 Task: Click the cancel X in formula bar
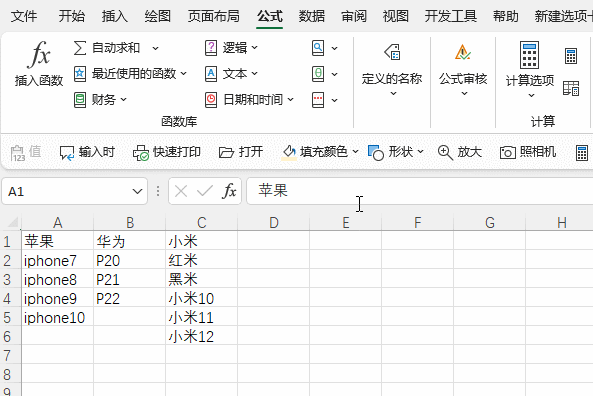pos(181,191)
